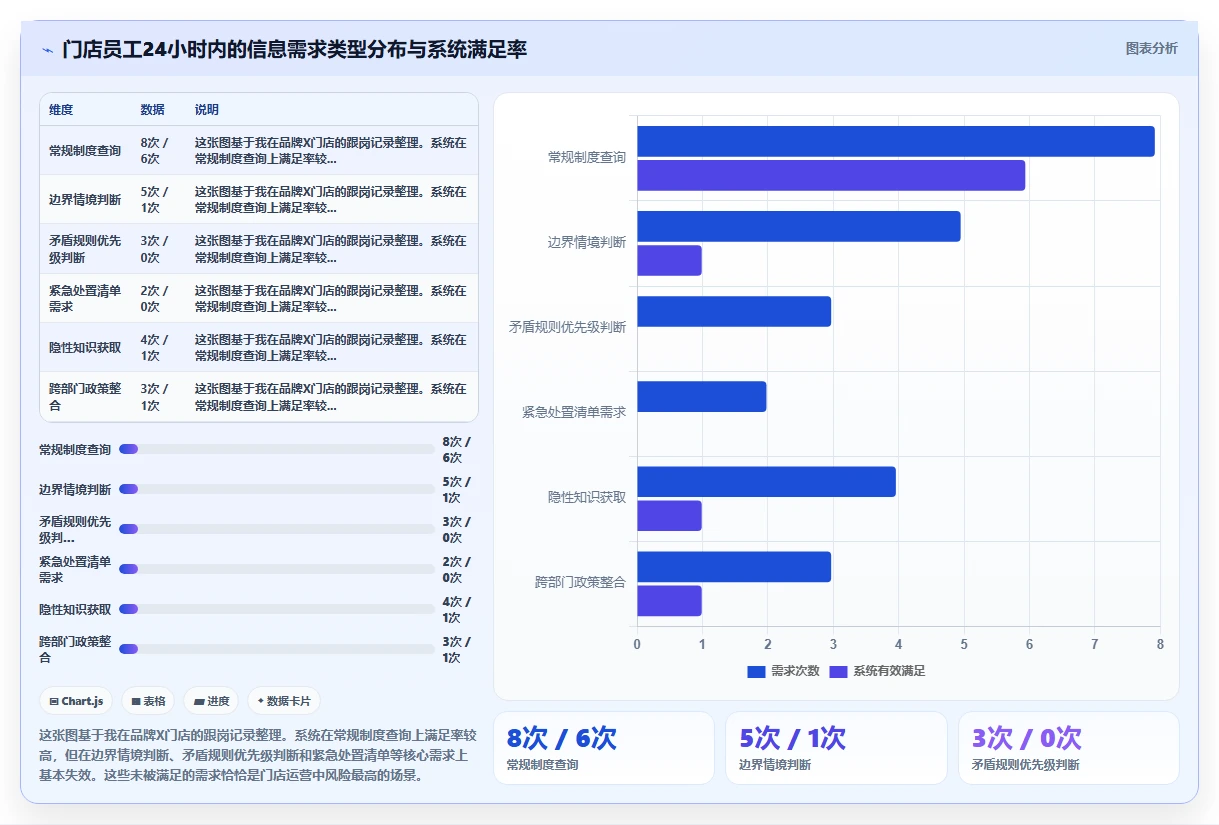Click the 需求次数 blue legend swatch
This screenshot has height=825, width=1219.
pyautogui.click(x=756, y=671)
